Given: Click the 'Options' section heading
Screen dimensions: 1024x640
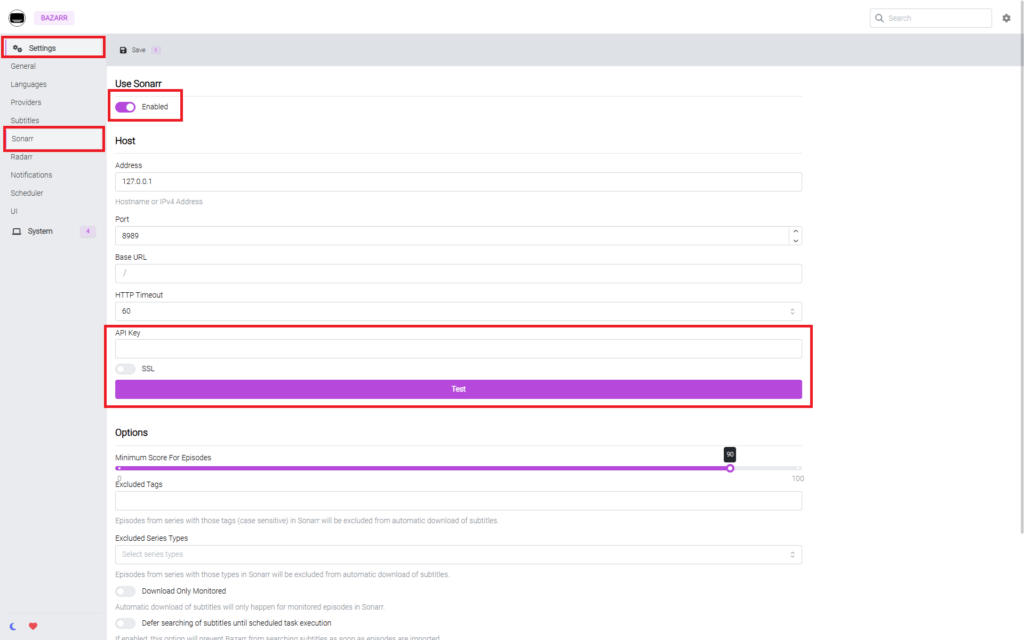Looking at the screenshot, I should tap(131, 433).
